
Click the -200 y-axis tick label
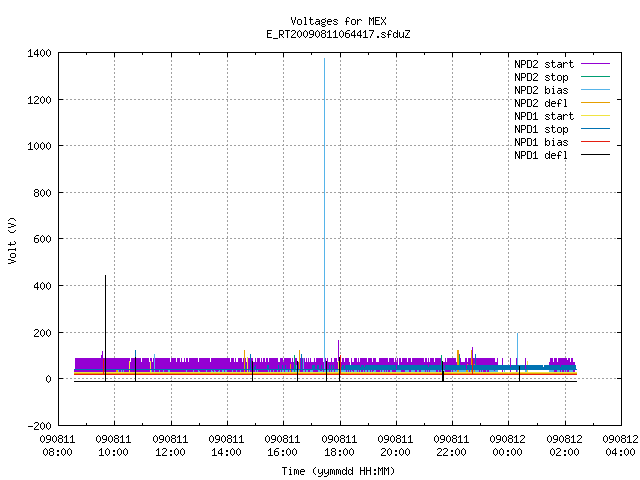point(39,426)
